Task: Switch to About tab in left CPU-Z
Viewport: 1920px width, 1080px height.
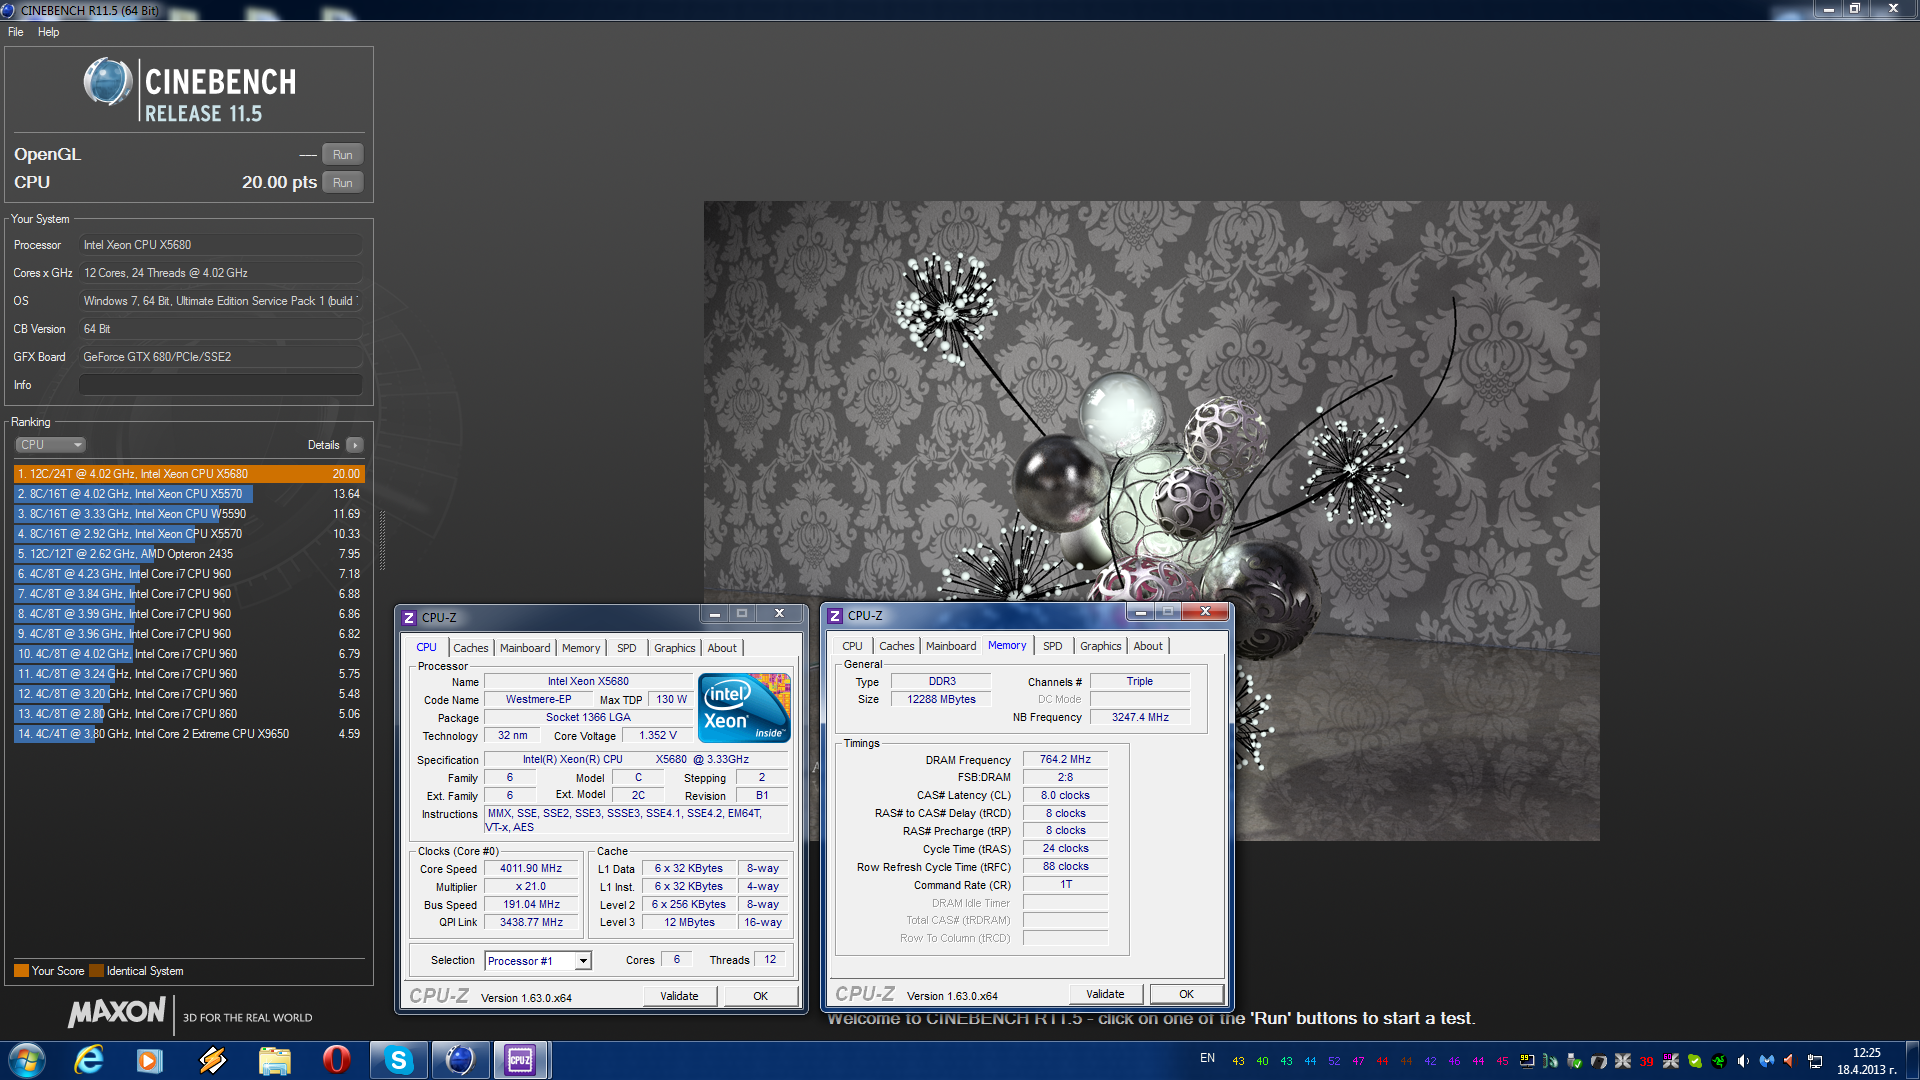Action: click(722, 648)
